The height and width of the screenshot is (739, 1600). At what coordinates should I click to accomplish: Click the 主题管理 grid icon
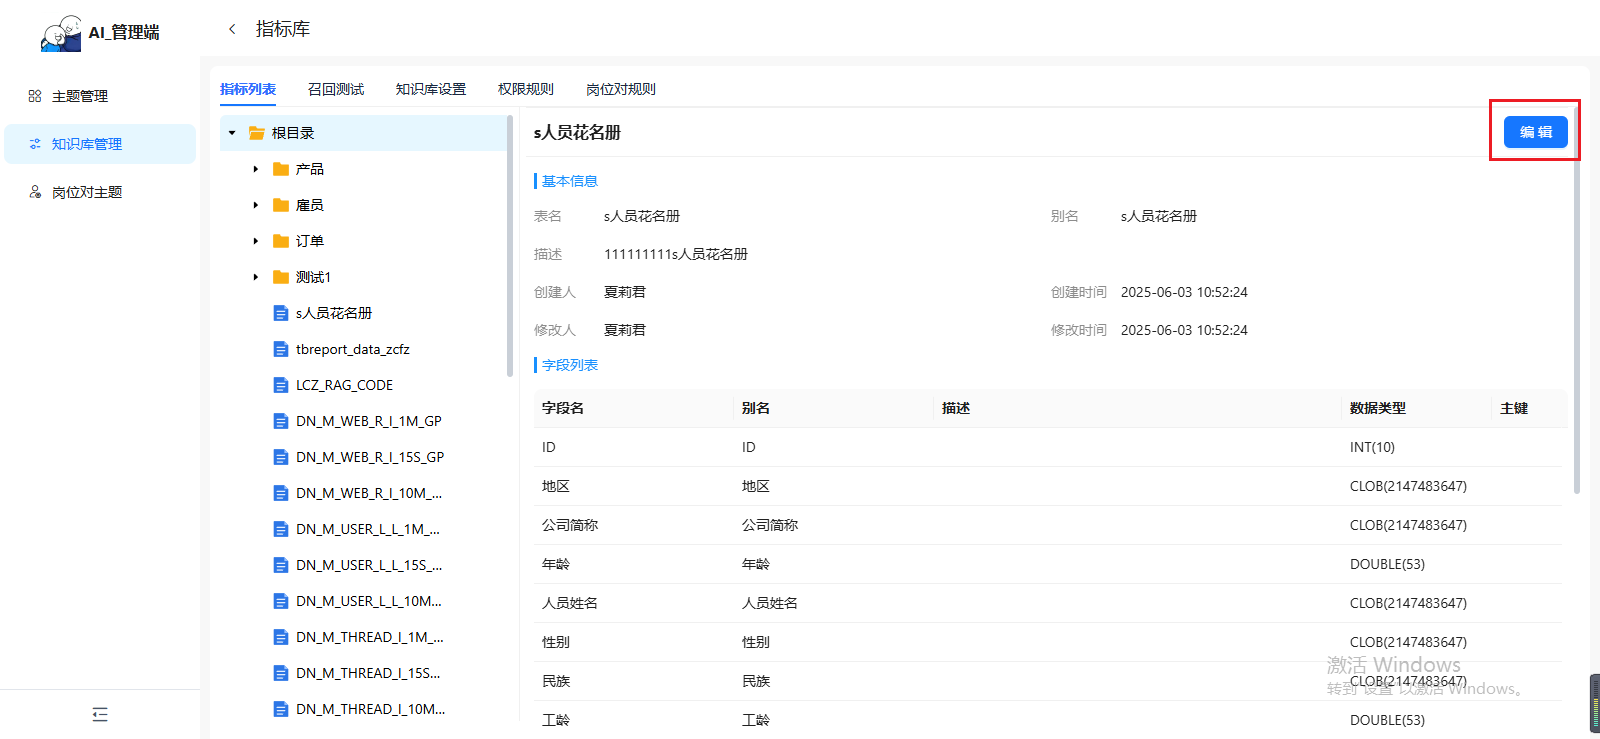pos(35,96)
